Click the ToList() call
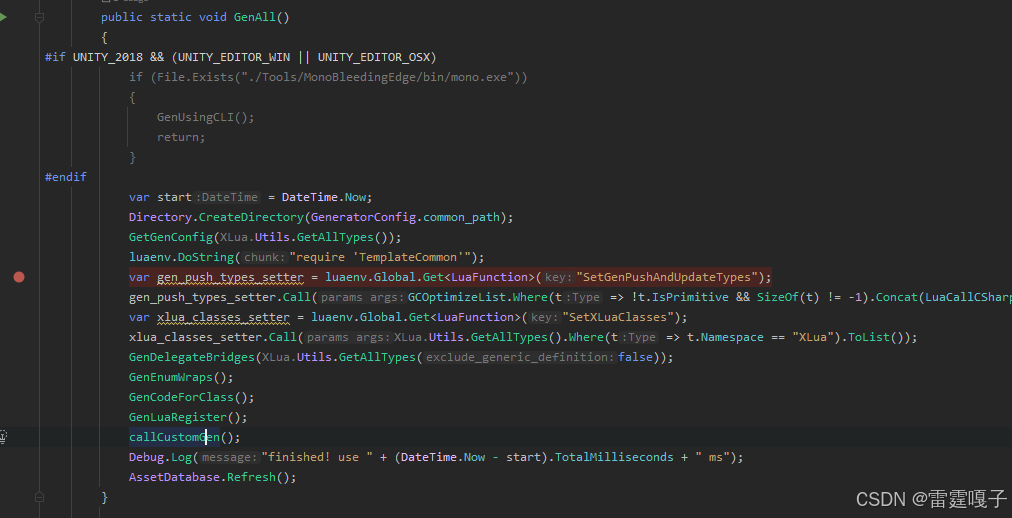 tap(876, 337)
